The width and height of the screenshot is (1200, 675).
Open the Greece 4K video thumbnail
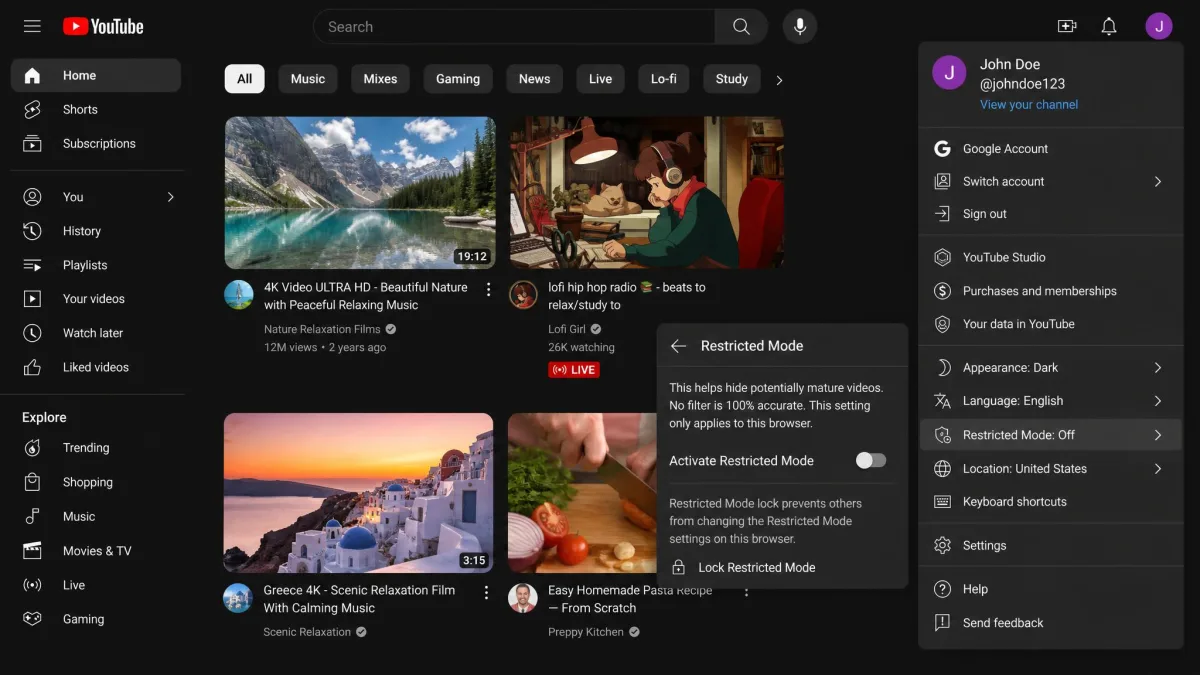(359, 493)
